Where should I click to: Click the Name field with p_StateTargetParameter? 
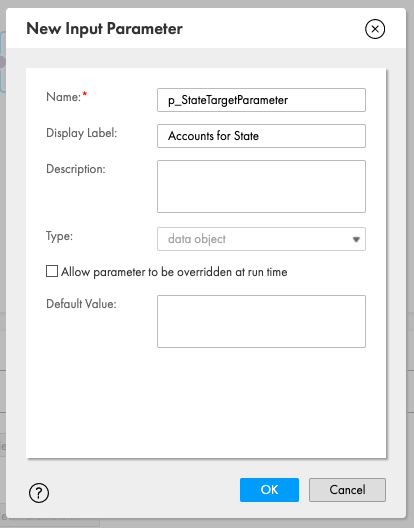261,100
